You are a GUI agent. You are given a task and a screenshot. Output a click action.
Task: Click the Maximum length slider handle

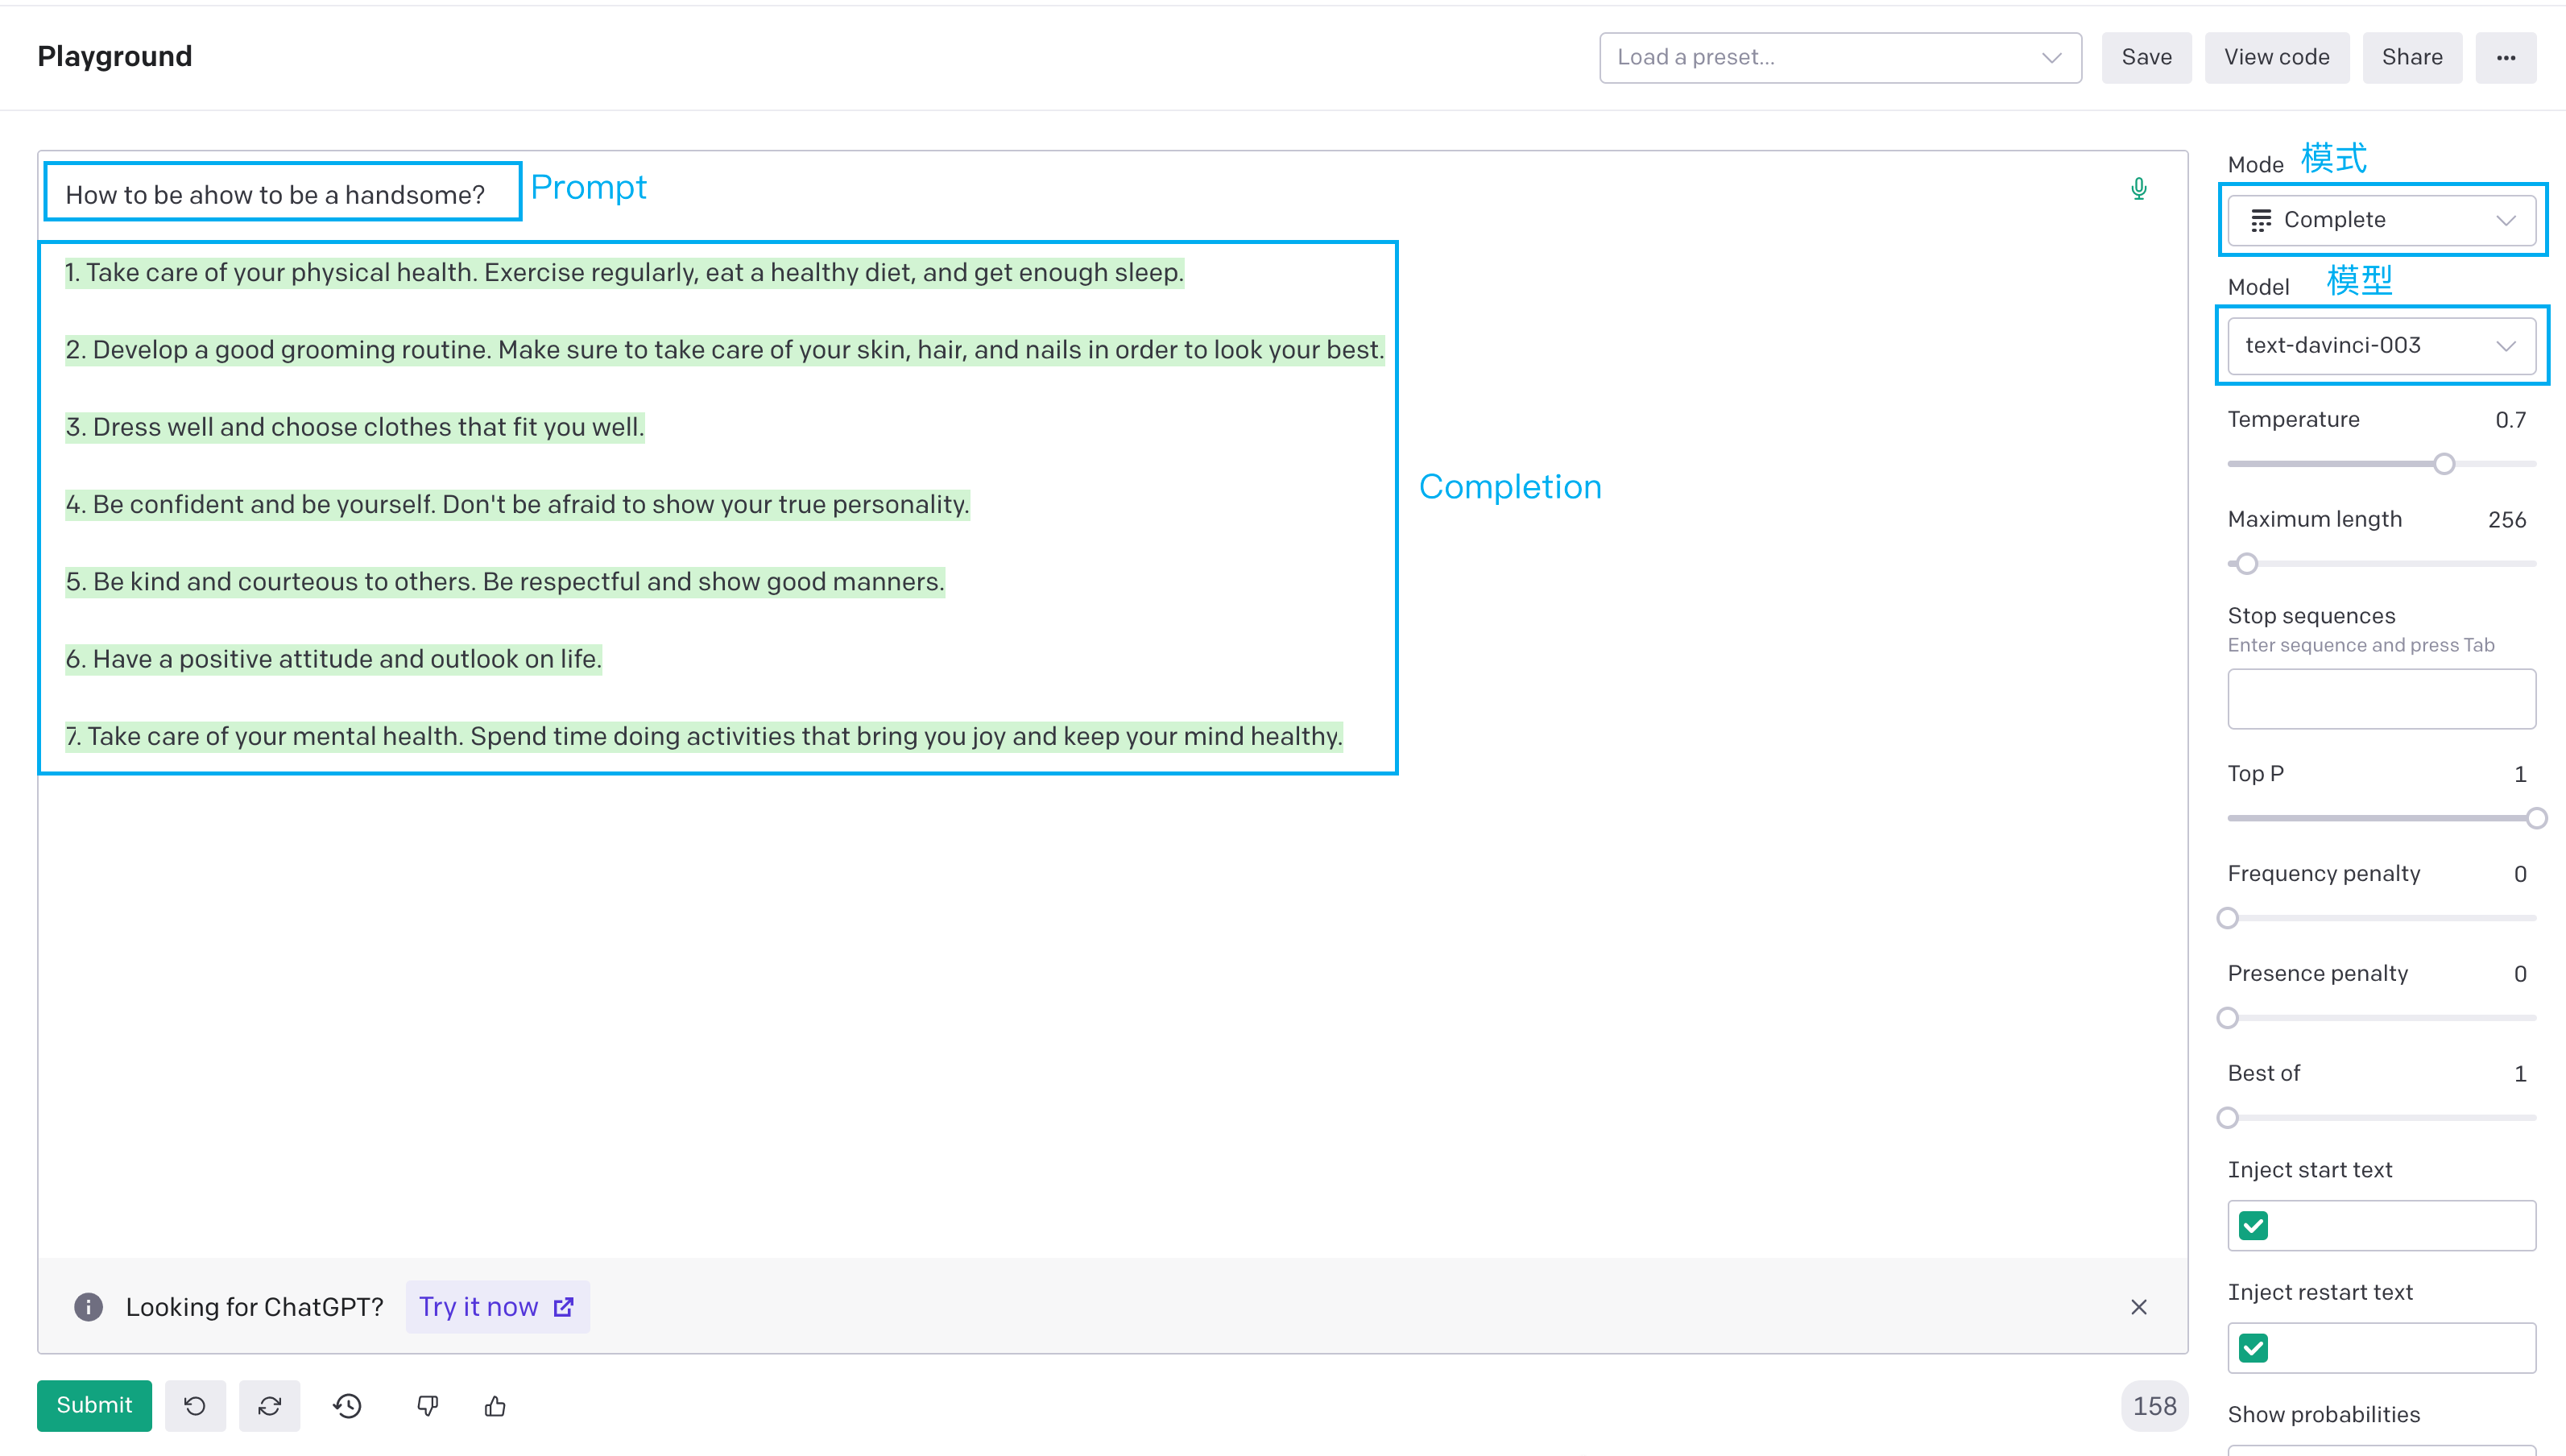pos(2246,563)
